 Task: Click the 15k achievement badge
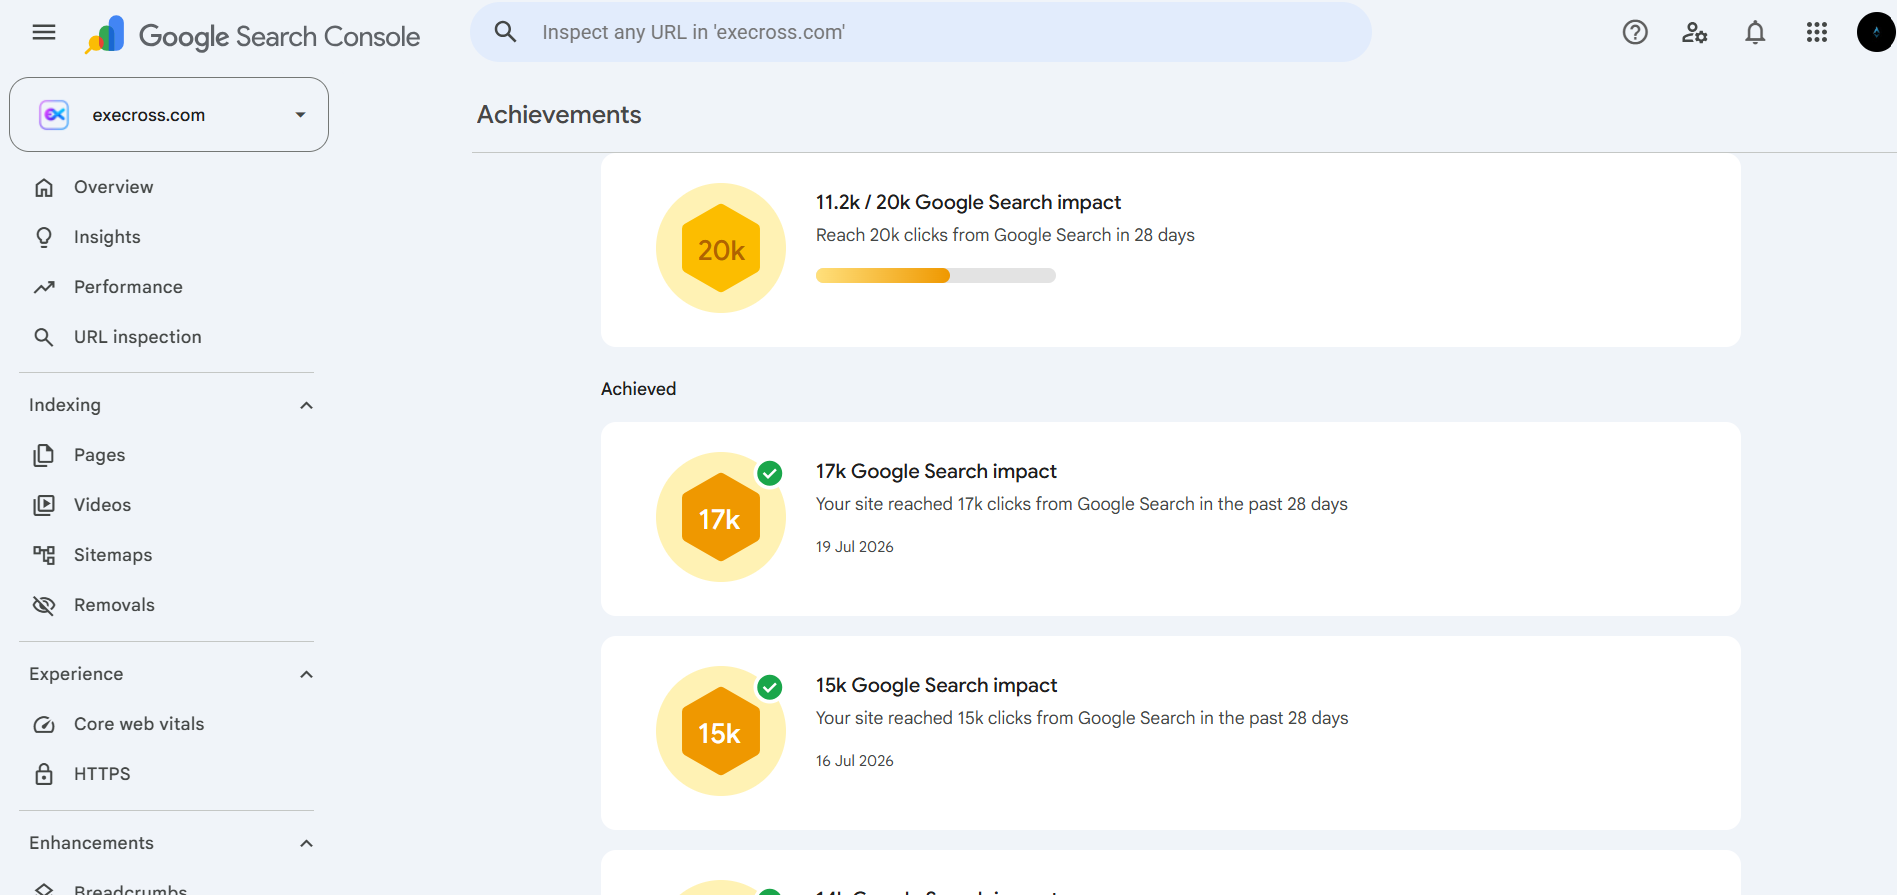pos(721,731)
